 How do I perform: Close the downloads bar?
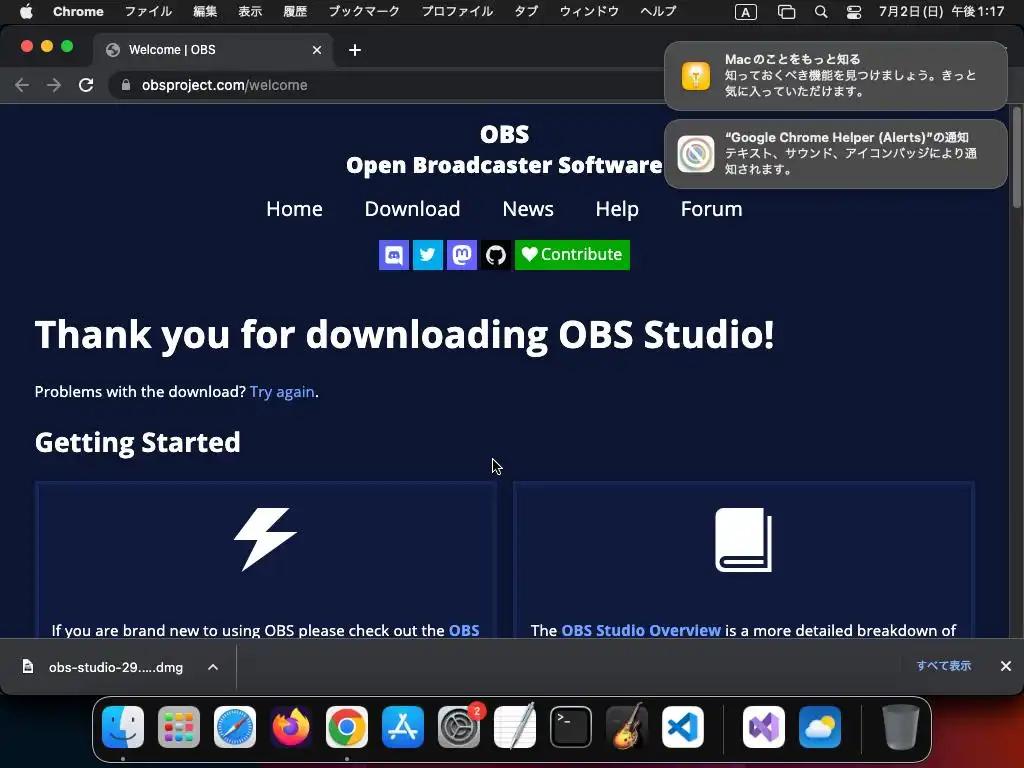[x=1006, y=665]
